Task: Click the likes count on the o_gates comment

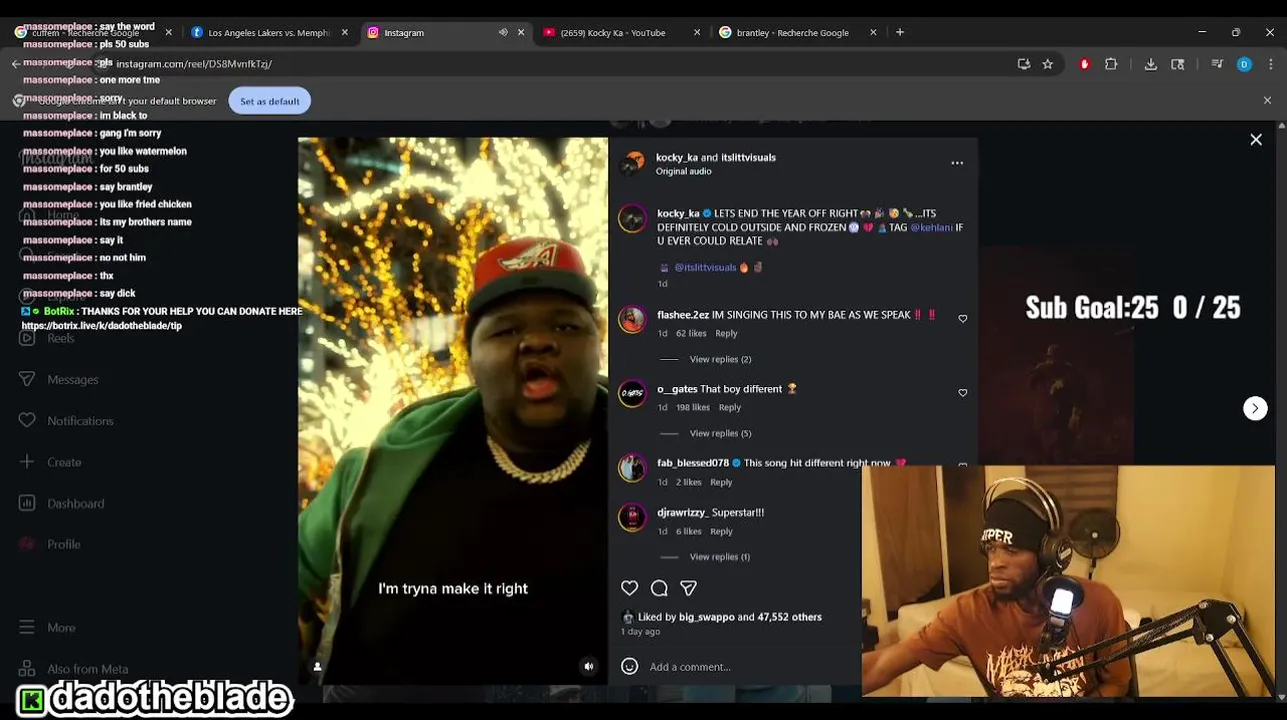Action: point(693,407)
